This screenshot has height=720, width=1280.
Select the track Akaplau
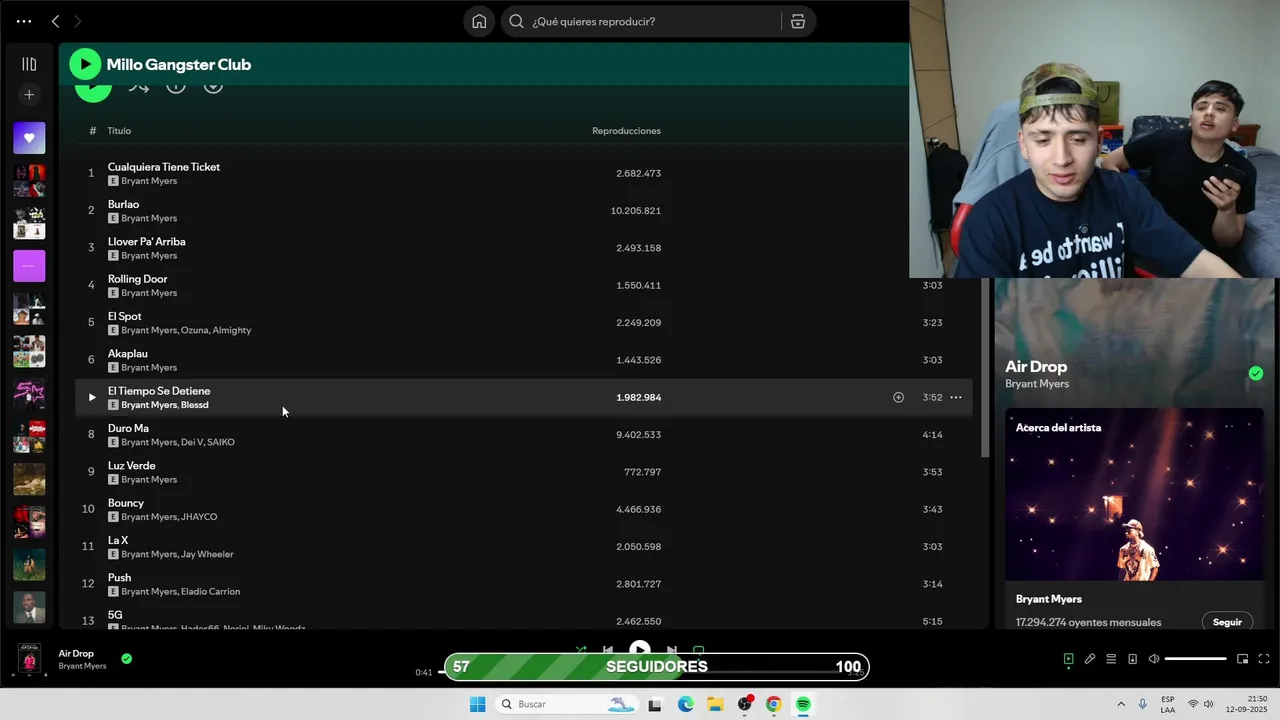[128, 353]
